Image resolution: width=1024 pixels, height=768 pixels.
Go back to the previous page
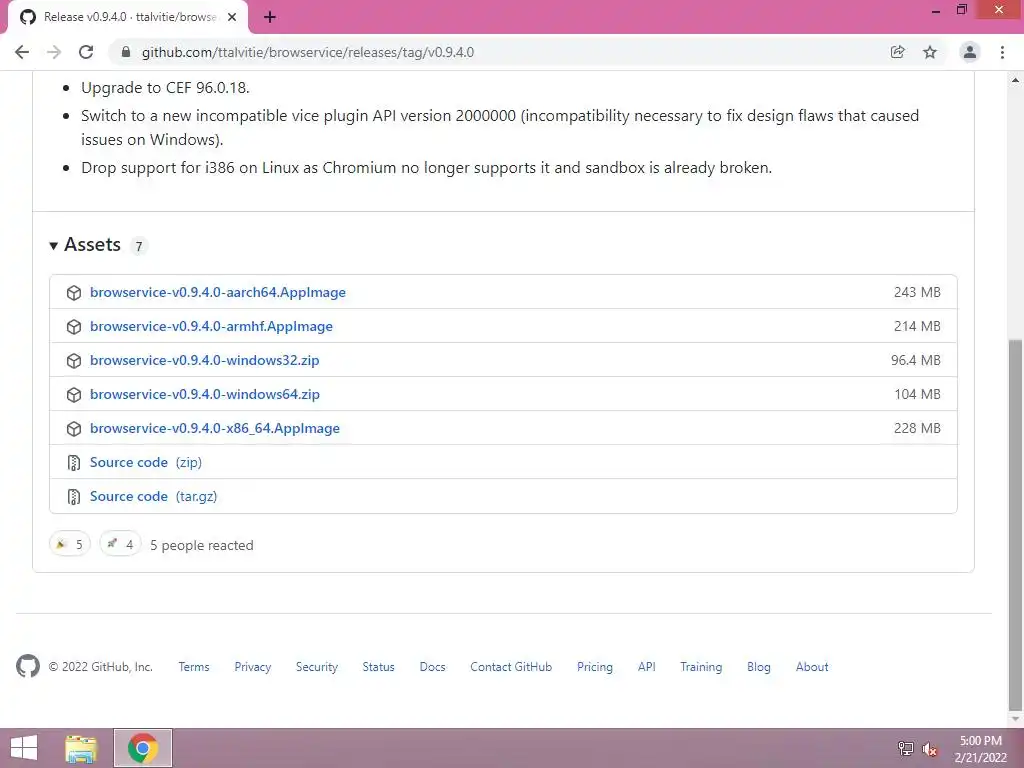tap(22, 52)
